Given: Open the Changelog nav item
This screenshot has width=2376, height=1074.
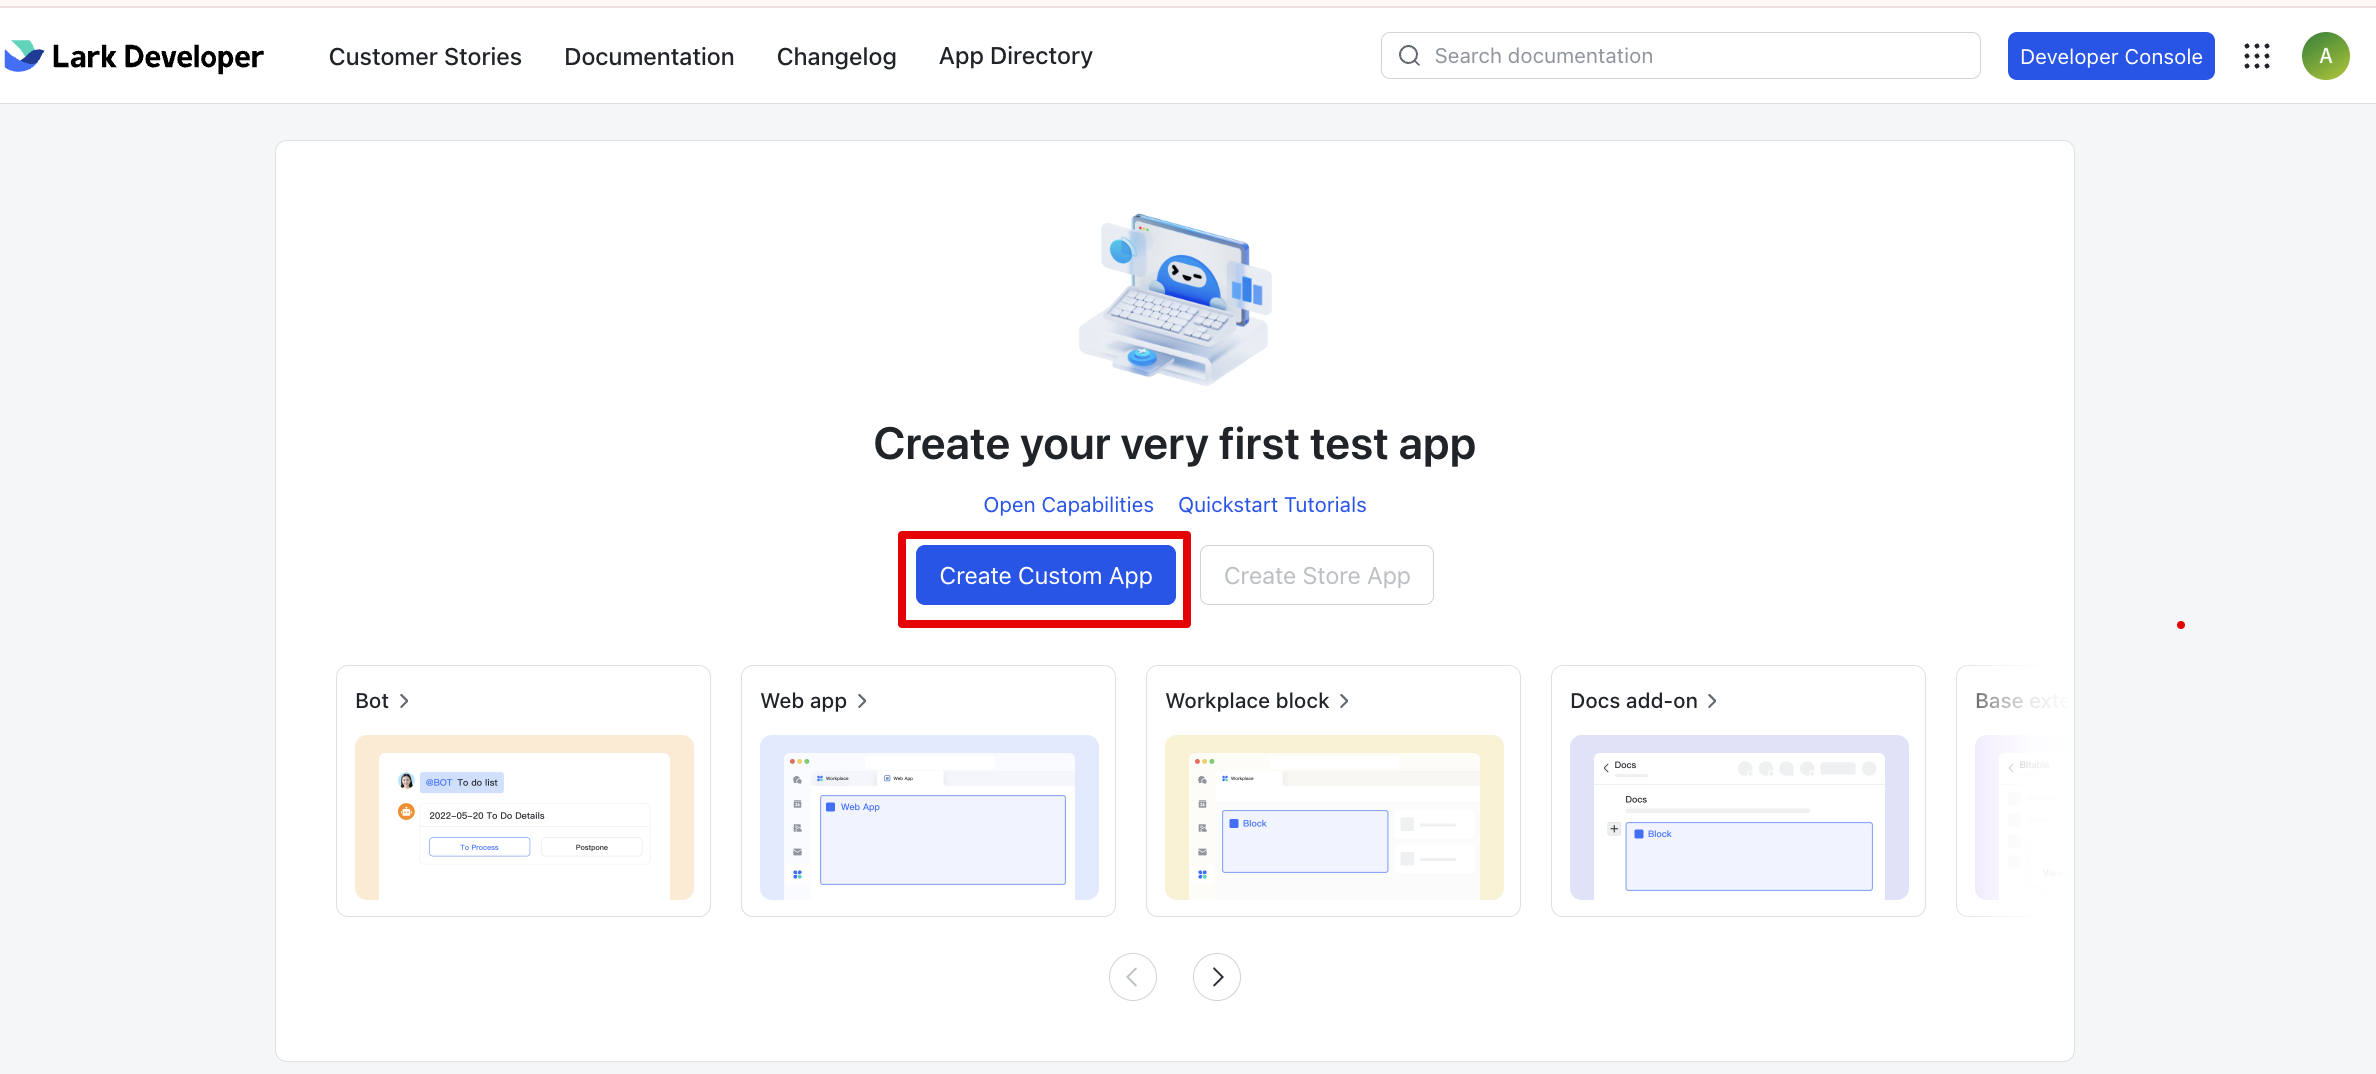Looking at the screenshot, I should [836, 57].
